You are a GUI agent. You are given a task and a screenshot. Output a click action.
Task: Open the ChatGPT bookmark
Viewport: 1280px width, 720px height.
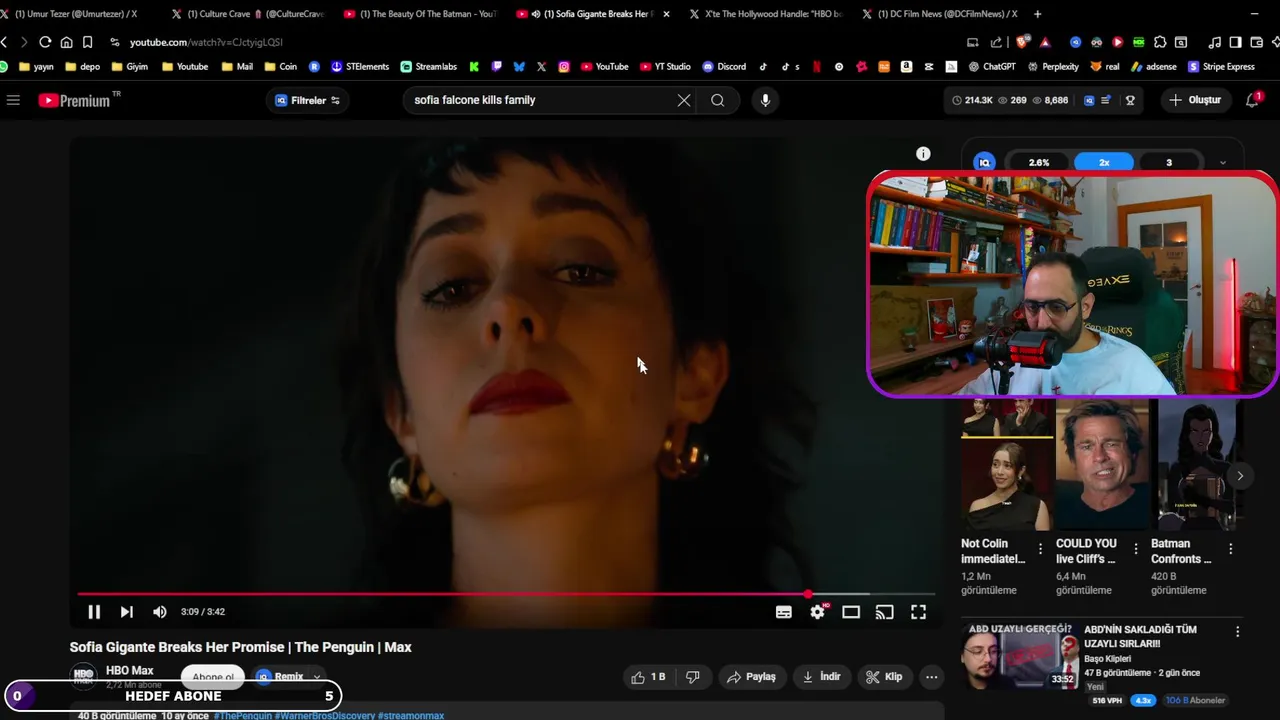[991, 67]
